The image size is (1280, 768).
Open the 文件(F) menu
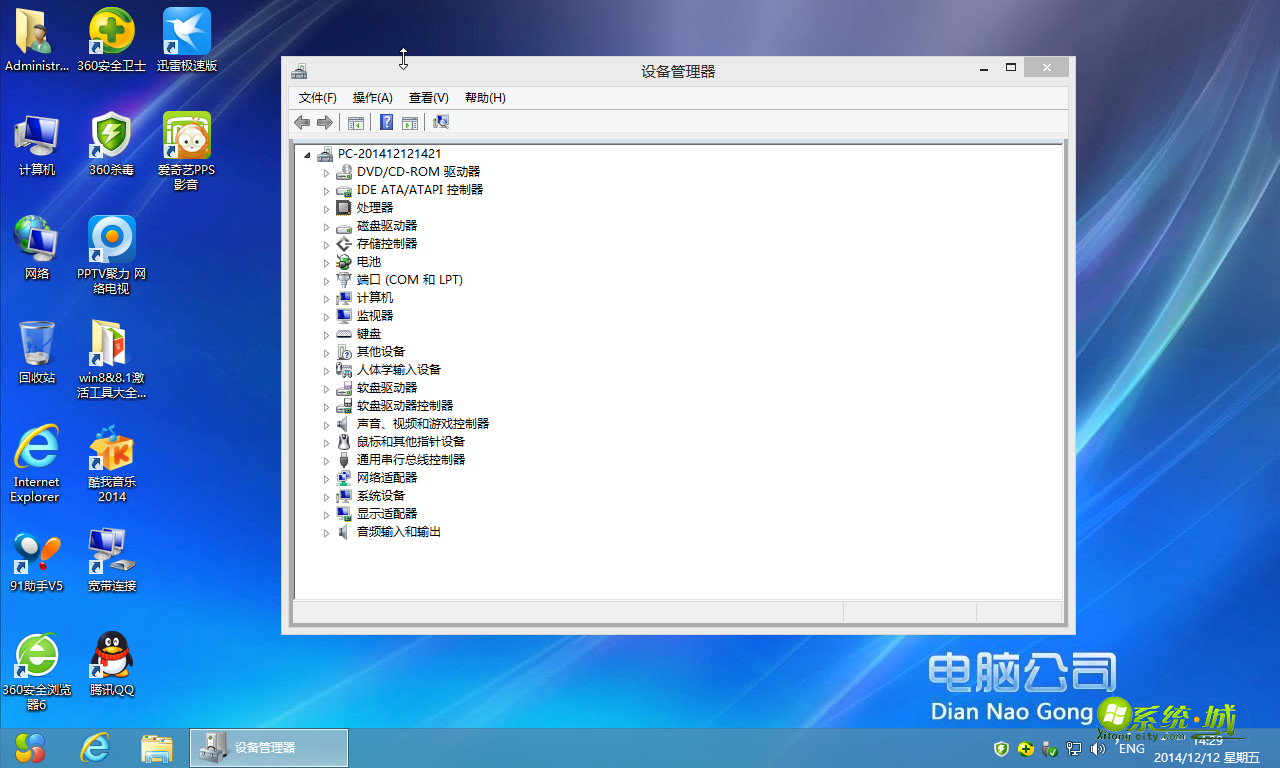pos(316,97)
